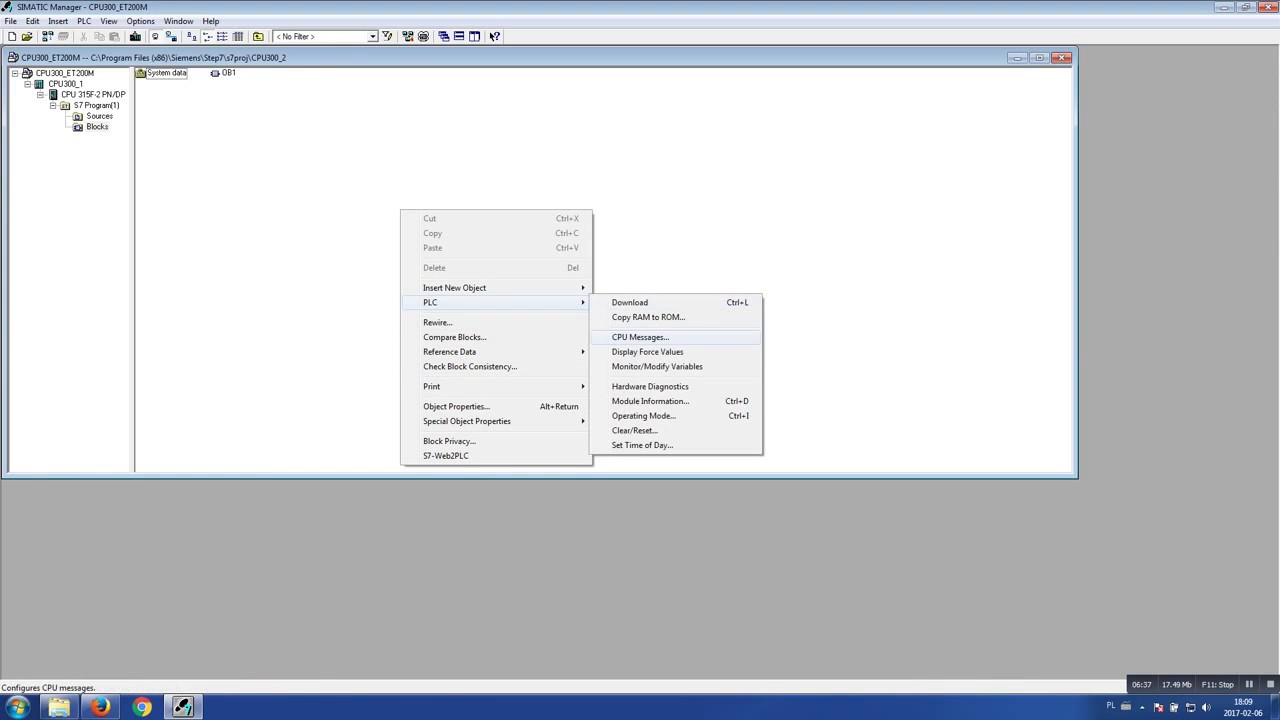Choose Display Force Values
1280x720 pixels.
(676, 352)
